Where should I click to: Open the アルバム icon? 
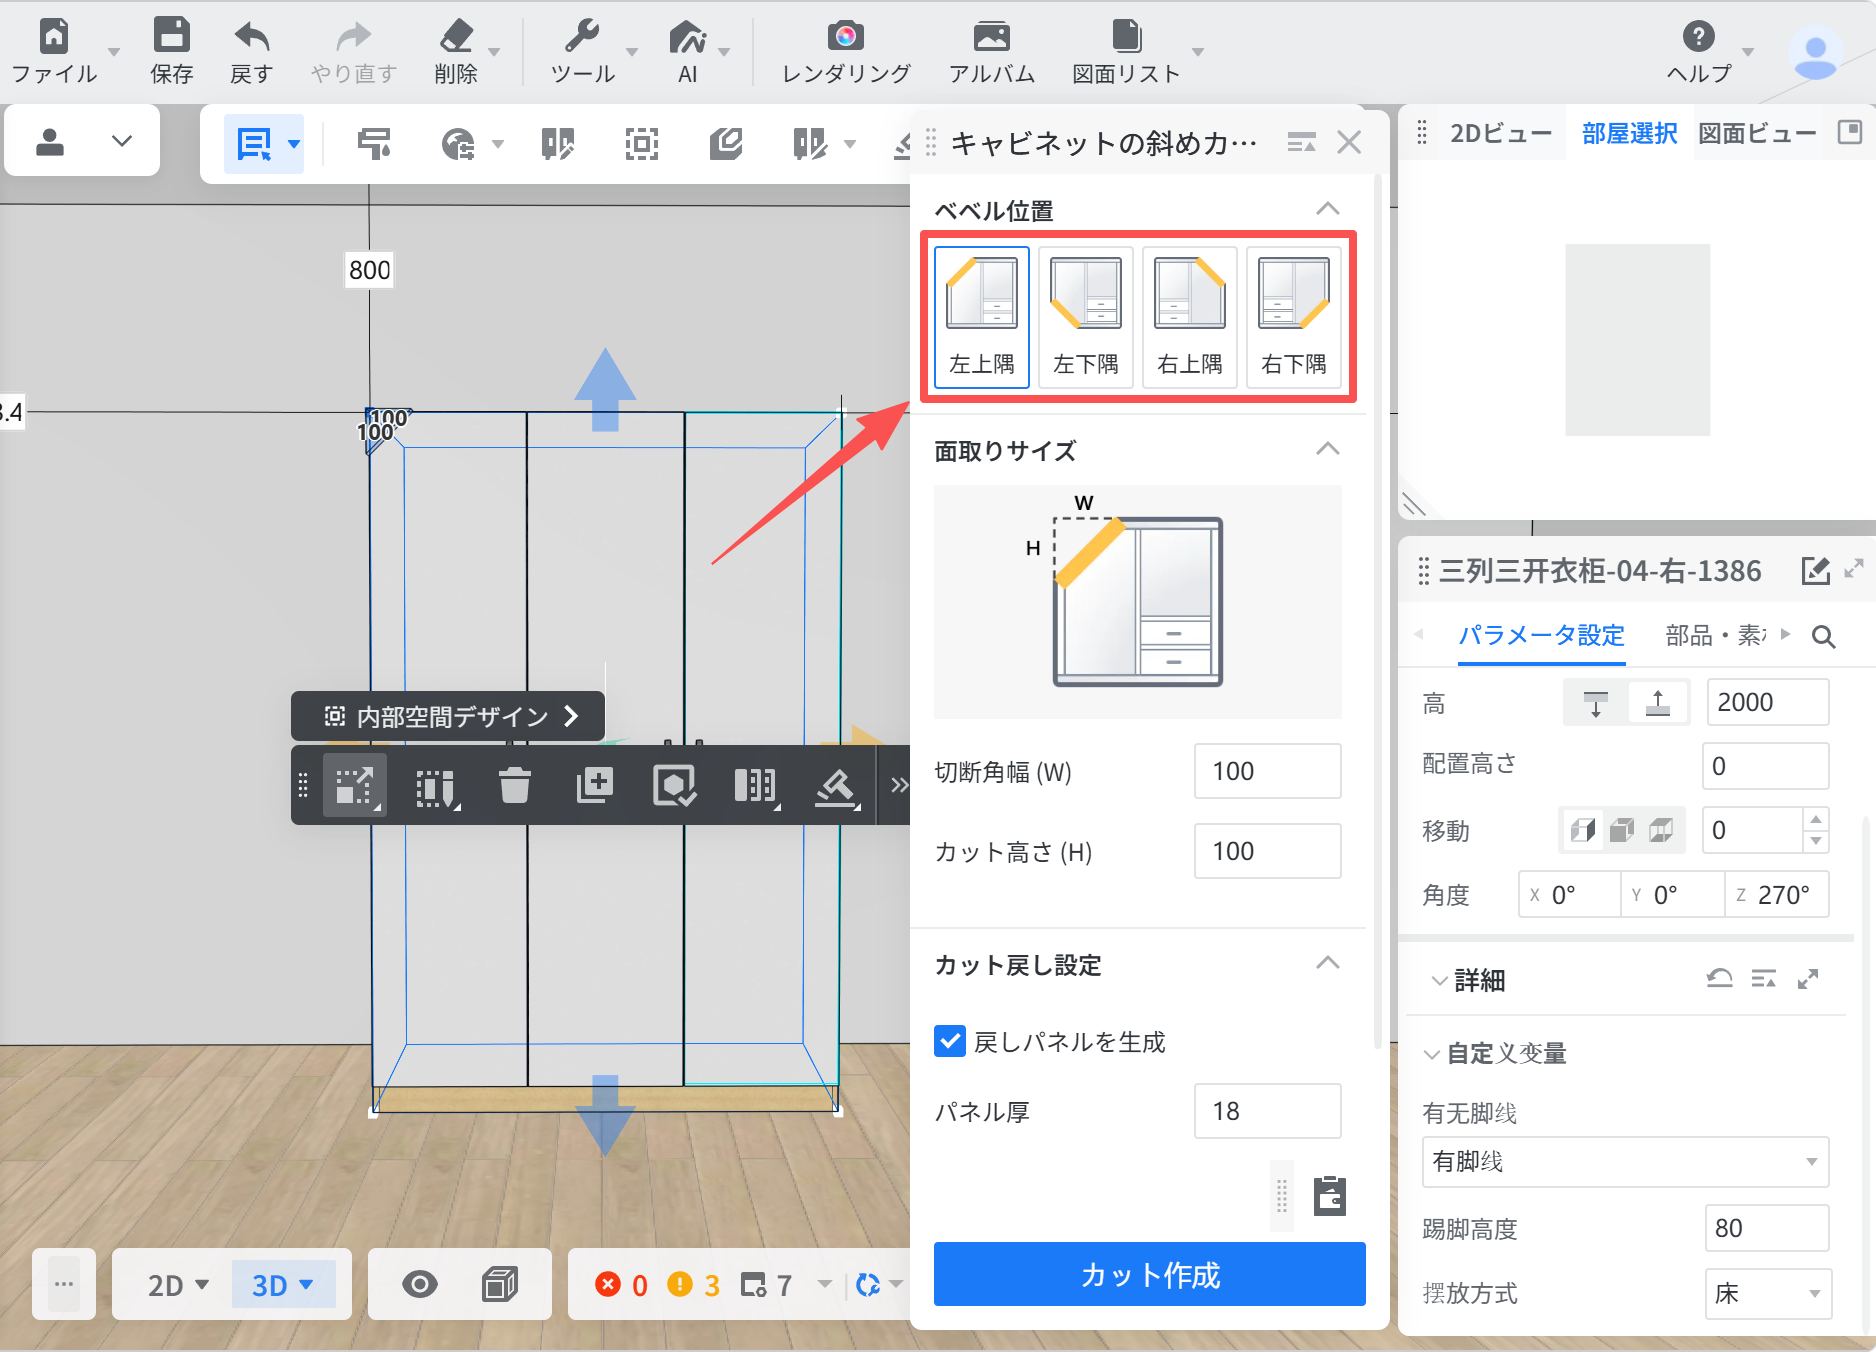tap(991, 36)
